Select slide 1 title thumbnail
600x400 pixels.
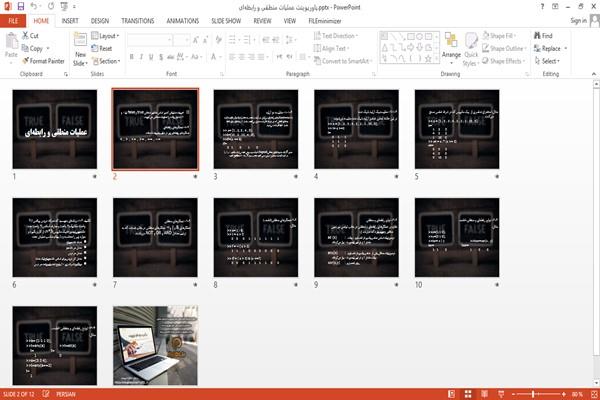pos(55,129)
